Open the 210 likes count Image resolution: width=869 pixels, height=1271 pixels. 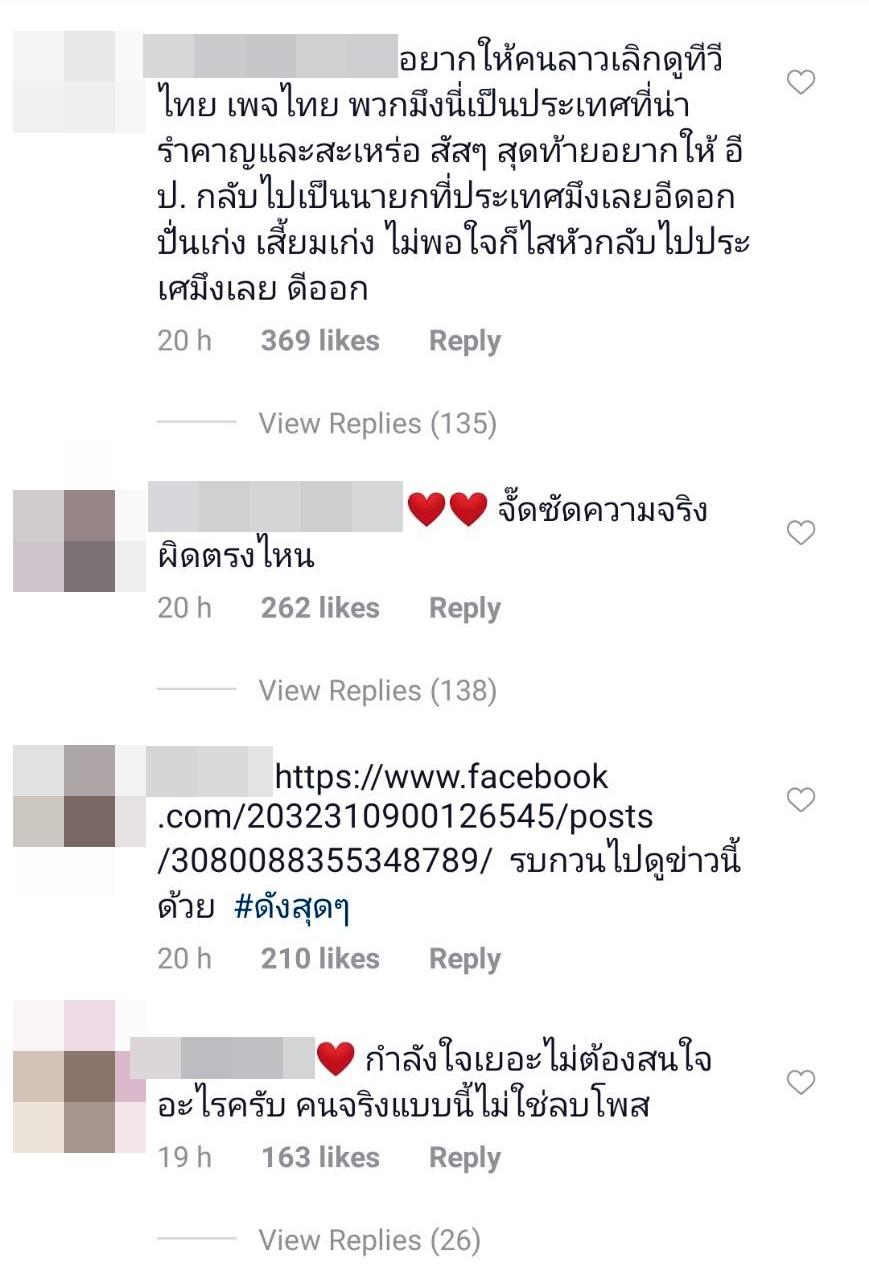pos(320,959)
